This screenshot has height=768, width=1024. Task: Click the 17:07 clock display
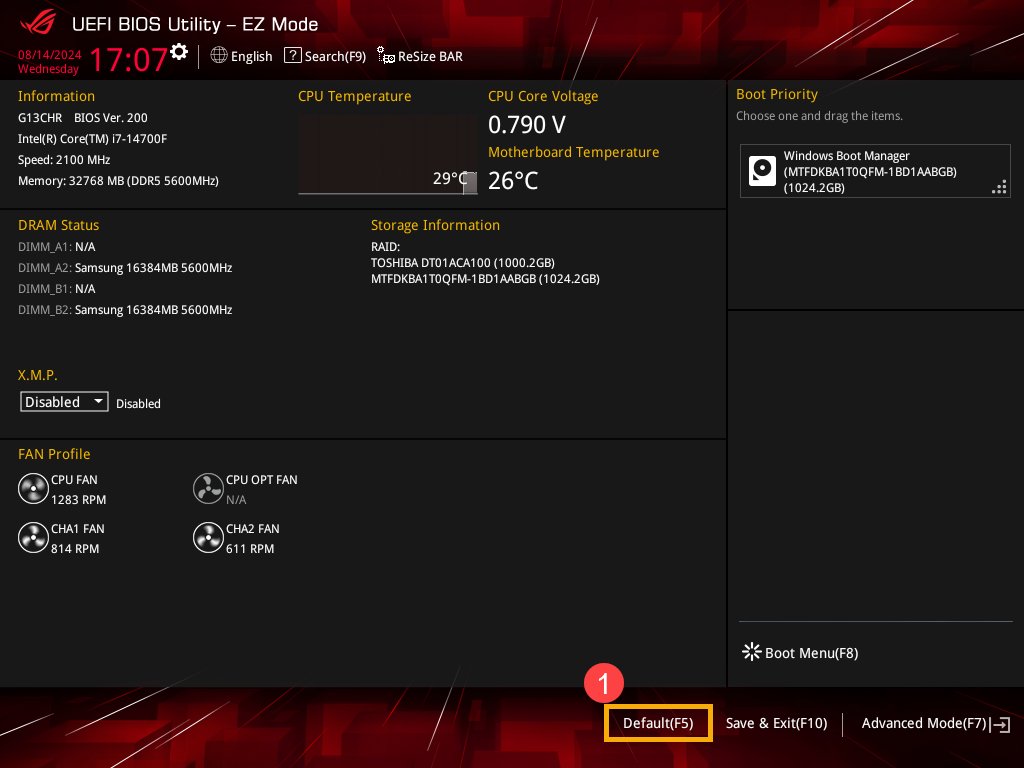tap(128, 59)
